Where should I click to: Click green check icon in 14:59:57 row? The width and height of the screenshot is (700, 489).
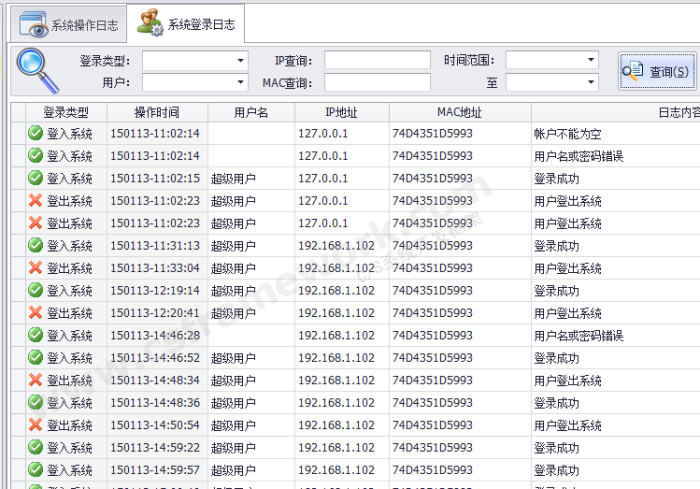(35, 470)
